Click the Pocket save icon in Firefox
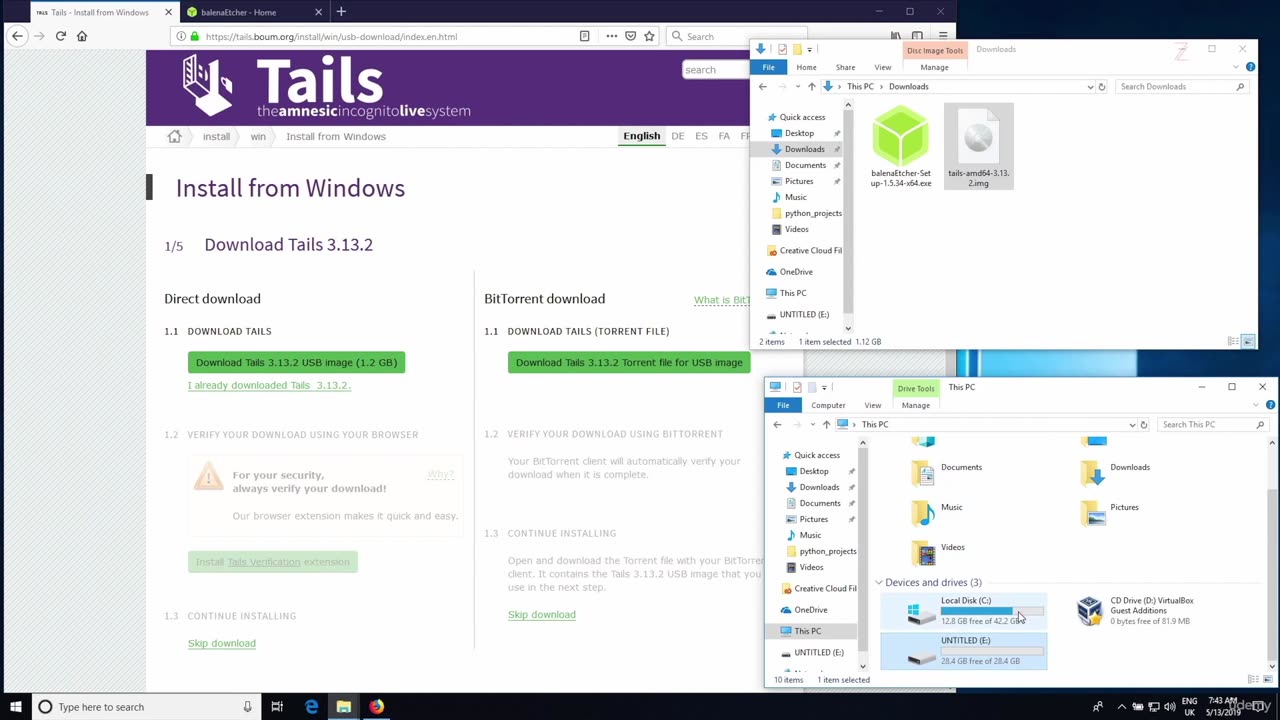Viewport: 1280px width, 720px height. click(x=630, y=36)
